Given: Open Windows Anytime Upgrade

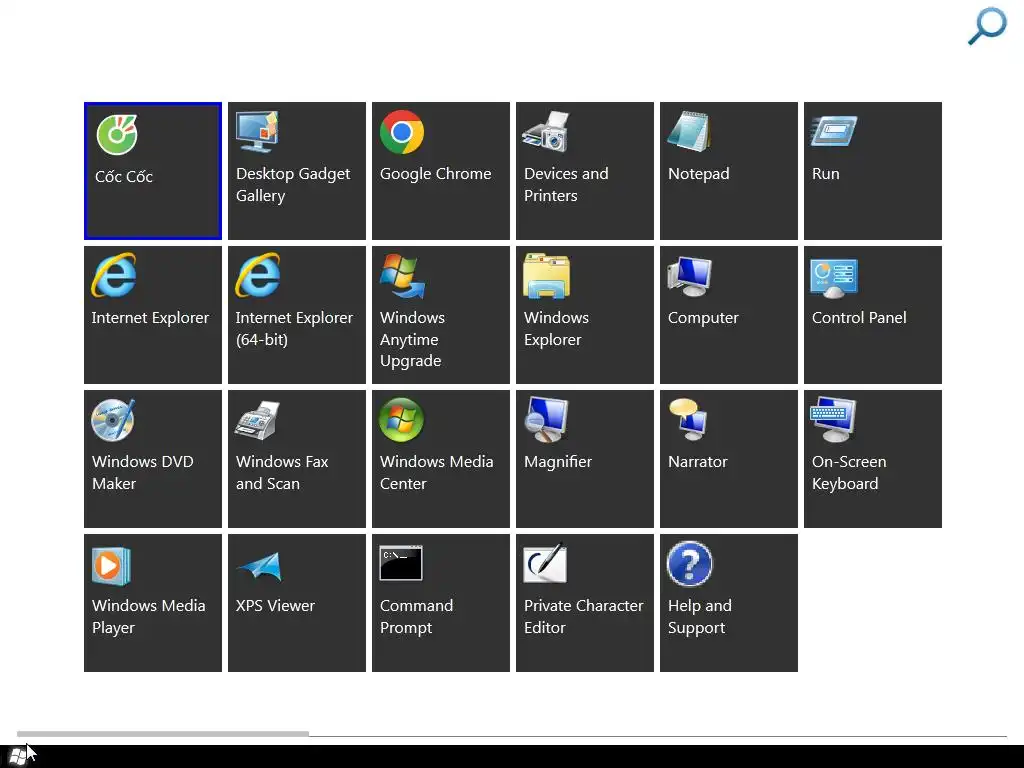Looking at the screenshot, I should pyautogui.click(x=441, y=315).
